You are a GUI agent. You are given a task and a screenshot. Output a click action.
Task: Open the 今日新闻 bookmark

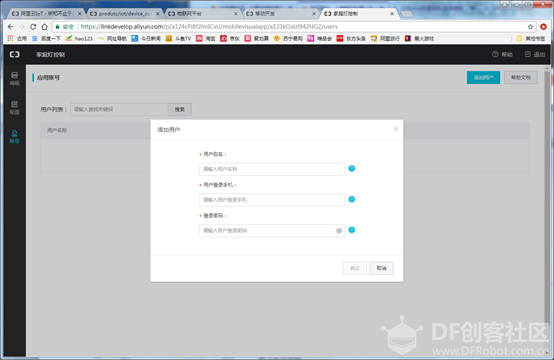coord(146,39)
